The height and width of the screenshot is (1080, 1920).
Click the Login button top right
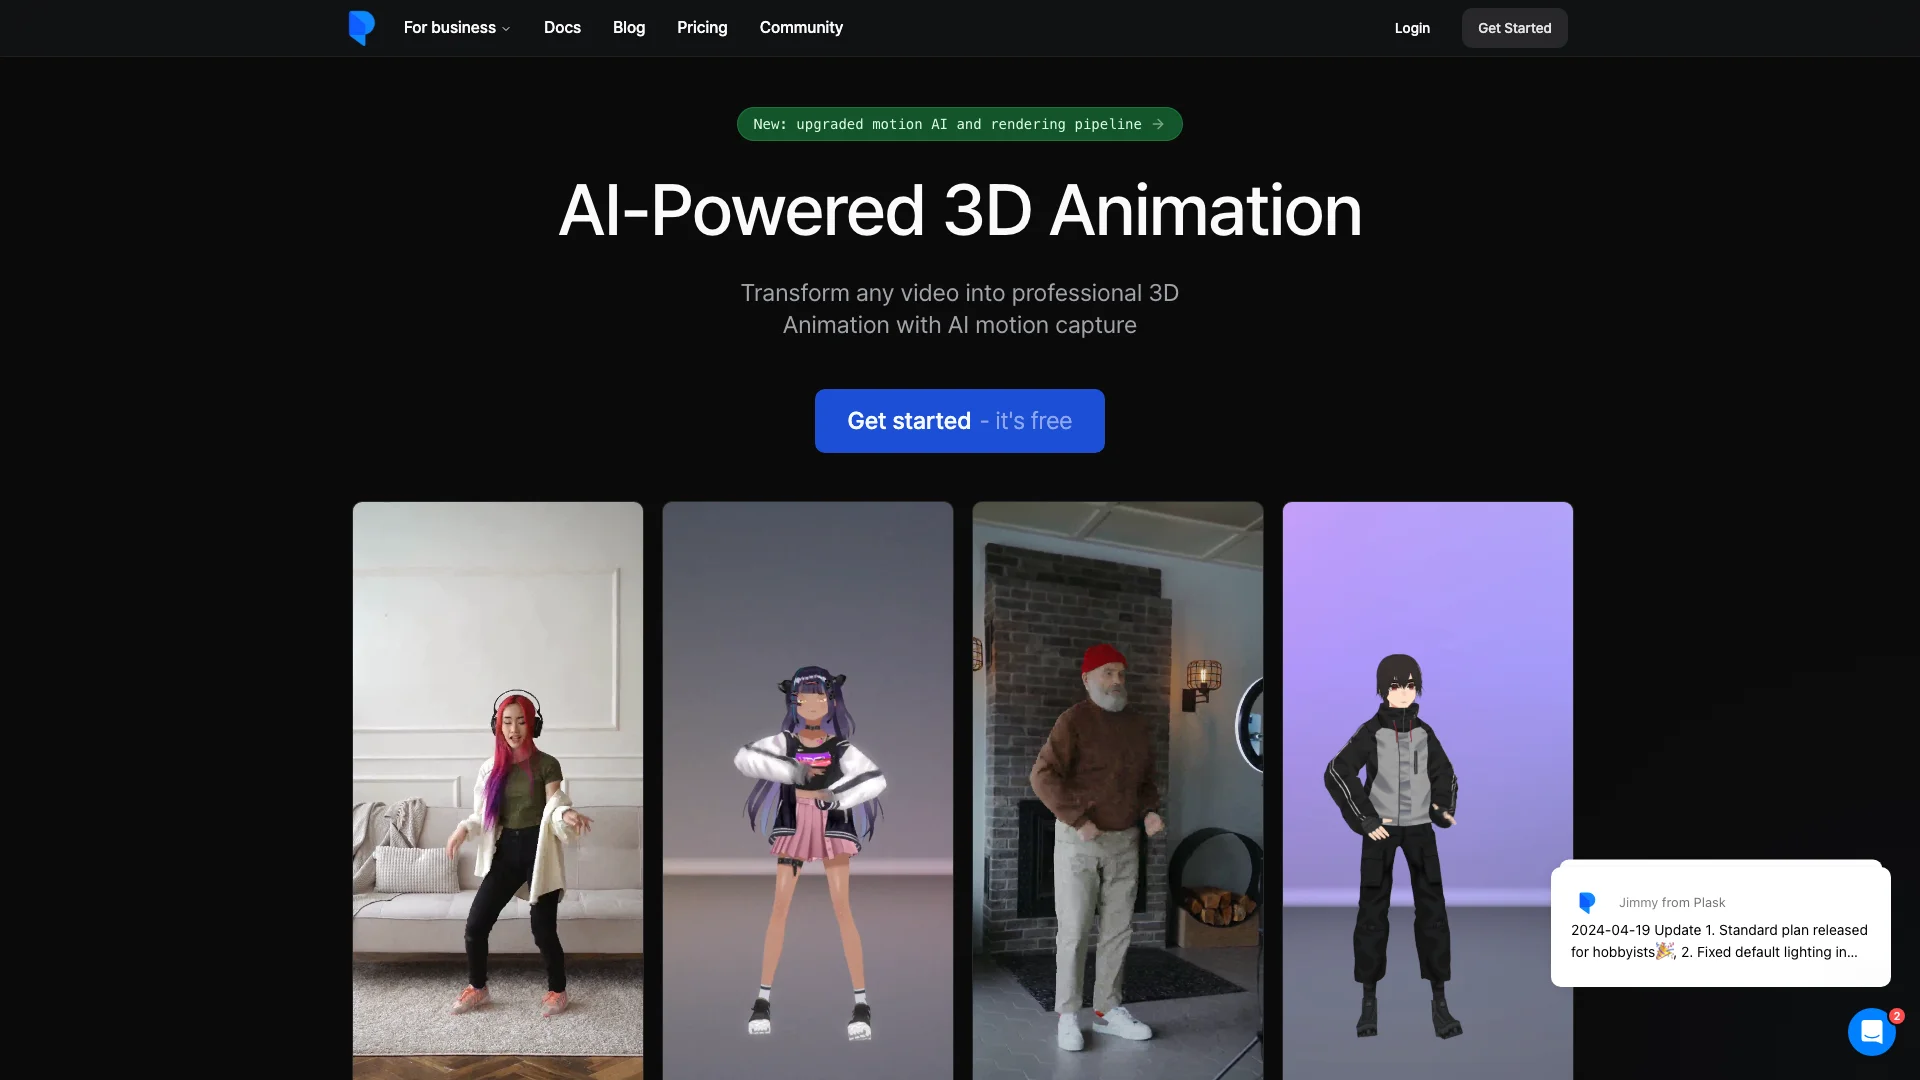click(x=1412, y=28)
